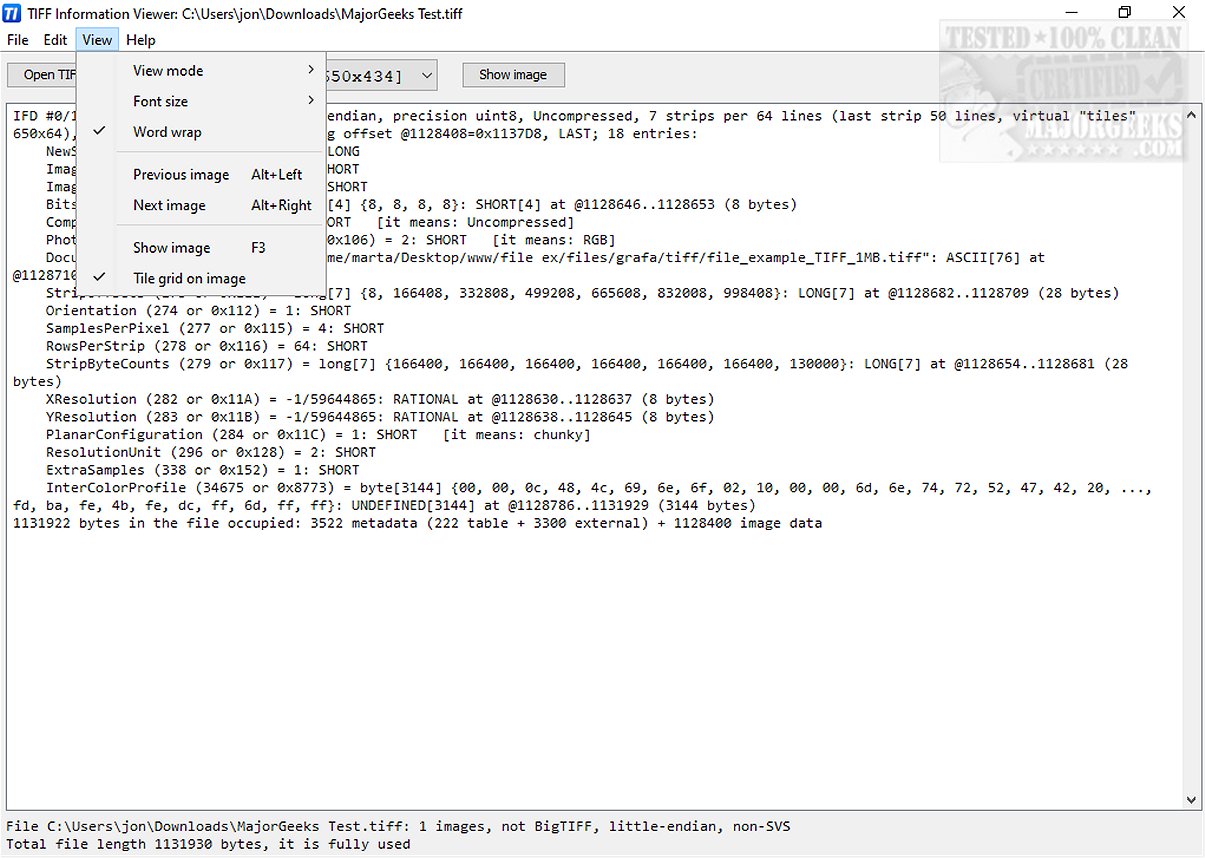
Task: Open the Edit menu
Action: 55,40
